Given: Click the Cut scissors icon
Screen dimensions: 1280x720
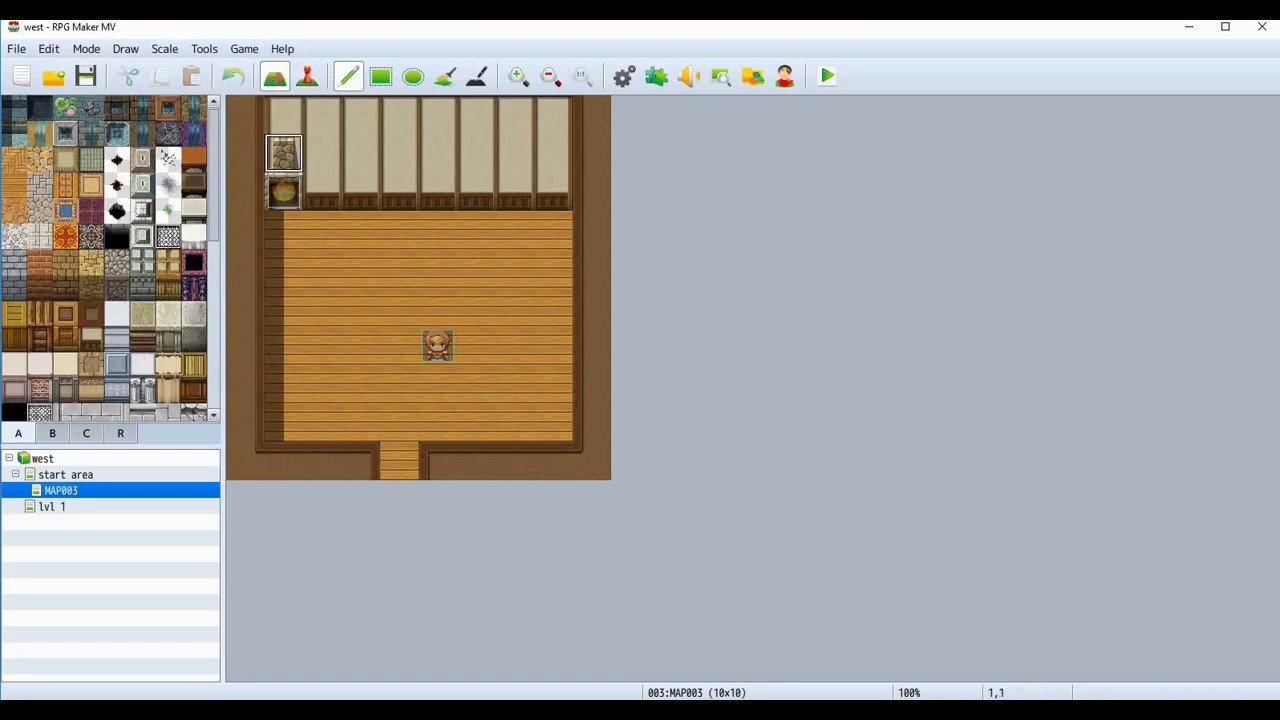Looking at the screenshot, I should pyautogui.click(x=128, y=76).
